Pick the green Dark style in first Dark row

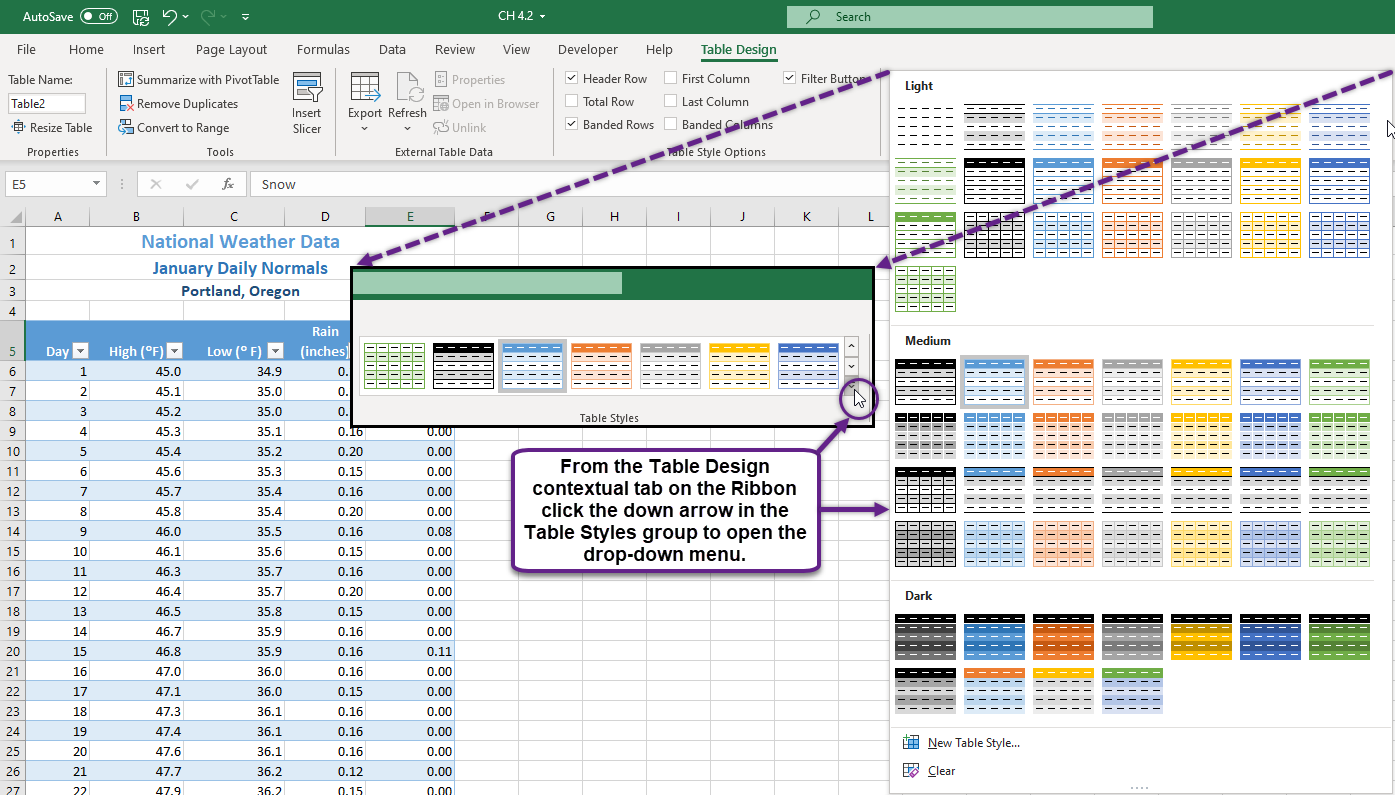coord(1340,637)
